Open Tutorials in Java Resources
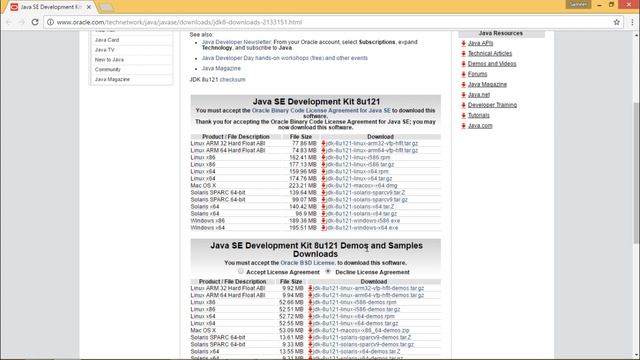640x360 pixels. point(479,116)
